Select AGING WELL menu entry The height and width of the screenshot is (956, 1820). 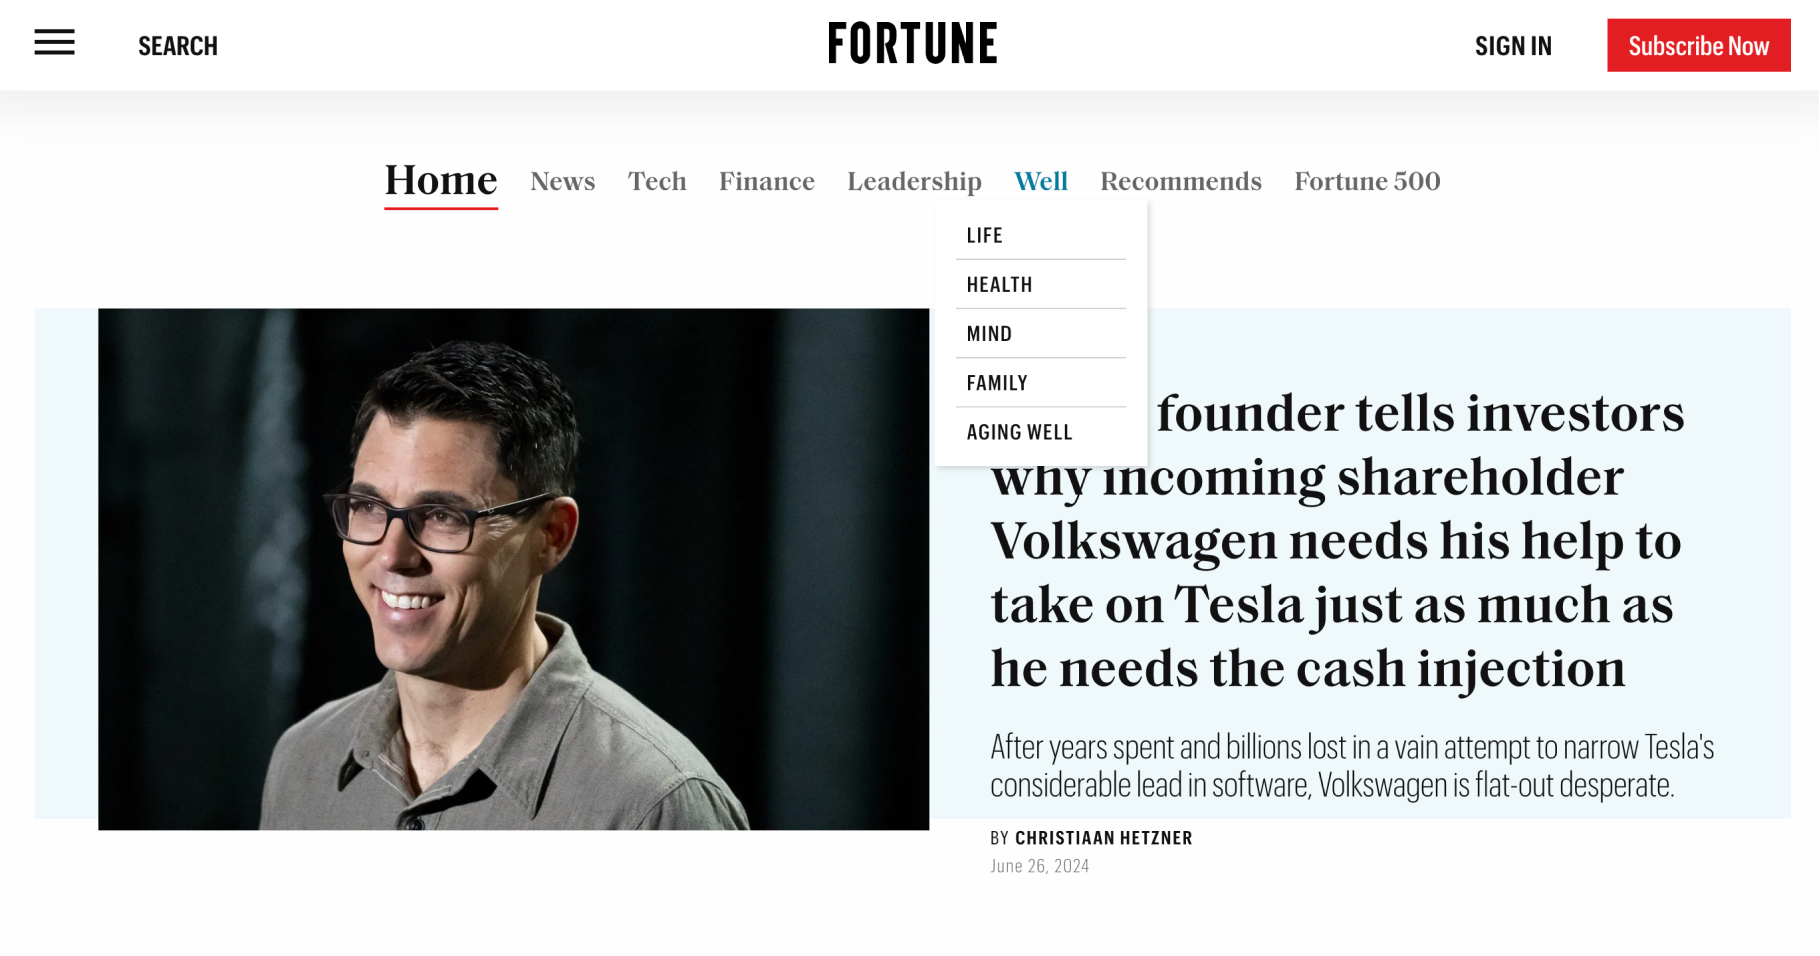point(1041,432)
